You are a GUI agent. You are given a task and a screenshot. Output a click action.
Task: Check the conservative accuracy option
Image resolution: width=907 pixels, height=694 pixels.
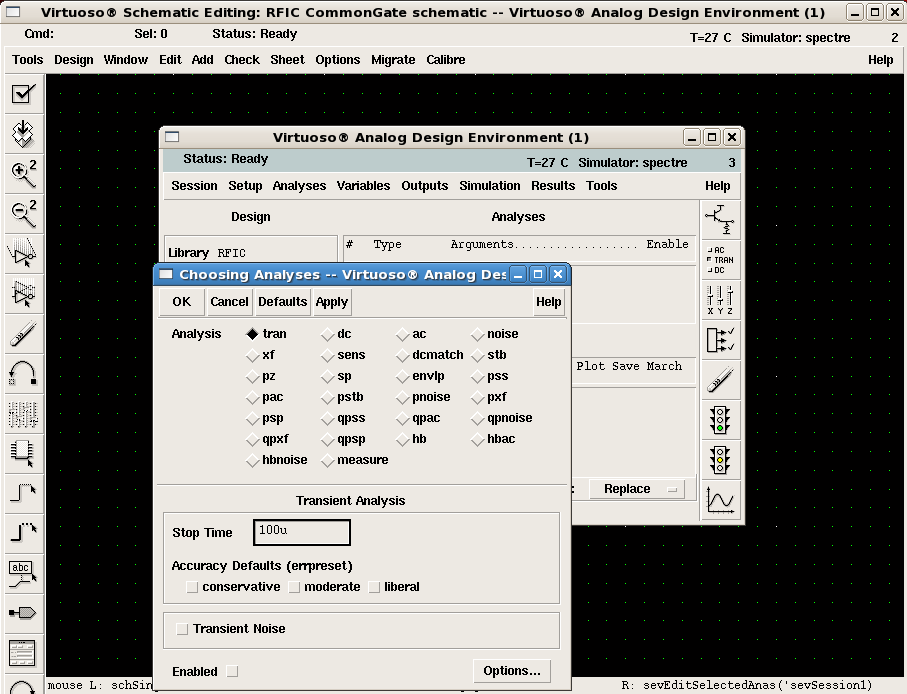pos(192,587)
